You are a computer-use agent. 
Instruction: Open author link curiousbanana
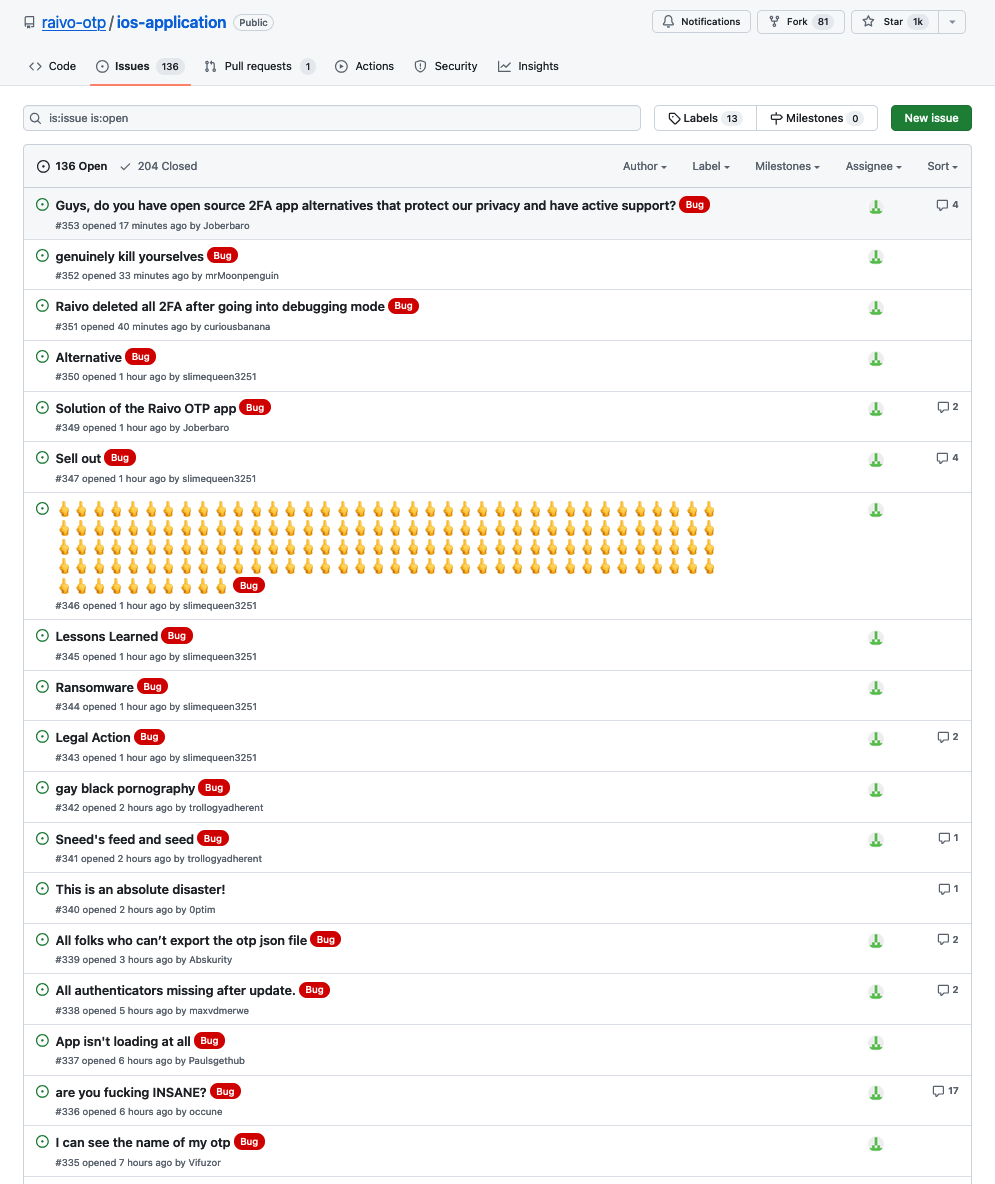[x=237, y=327]
